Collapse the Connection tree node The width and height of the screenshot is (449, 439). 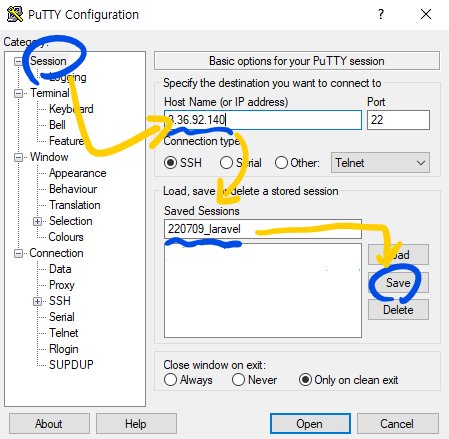[18, 253]
